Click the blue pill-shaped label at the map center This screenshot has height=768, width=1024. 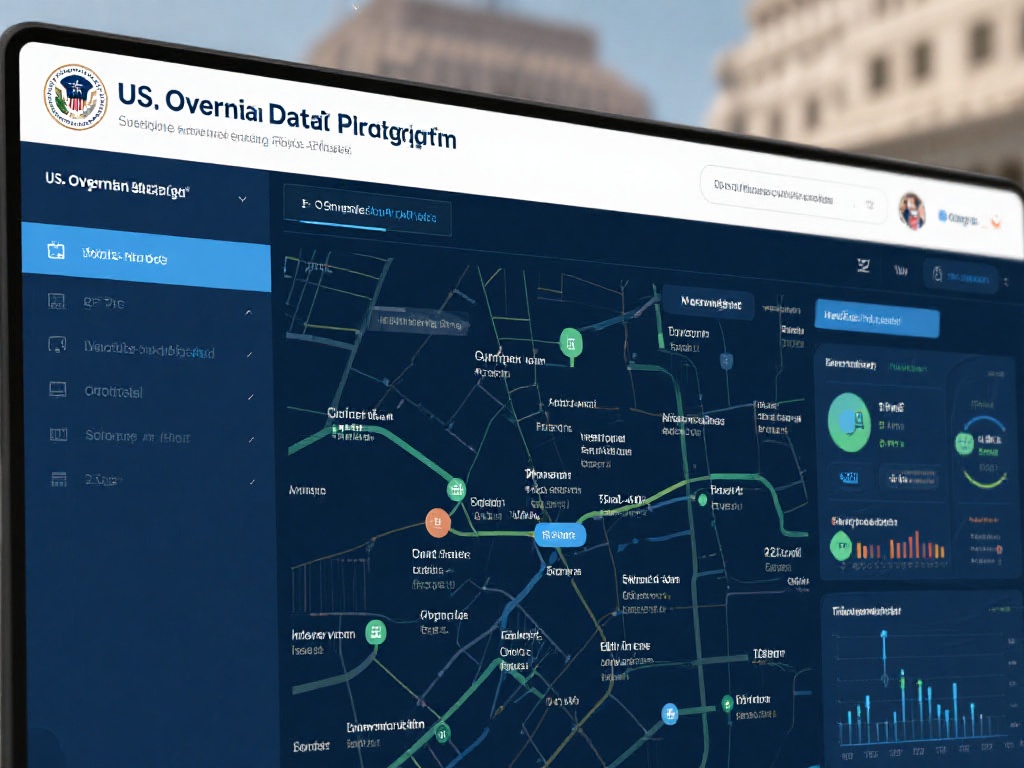tap(560, 535)
